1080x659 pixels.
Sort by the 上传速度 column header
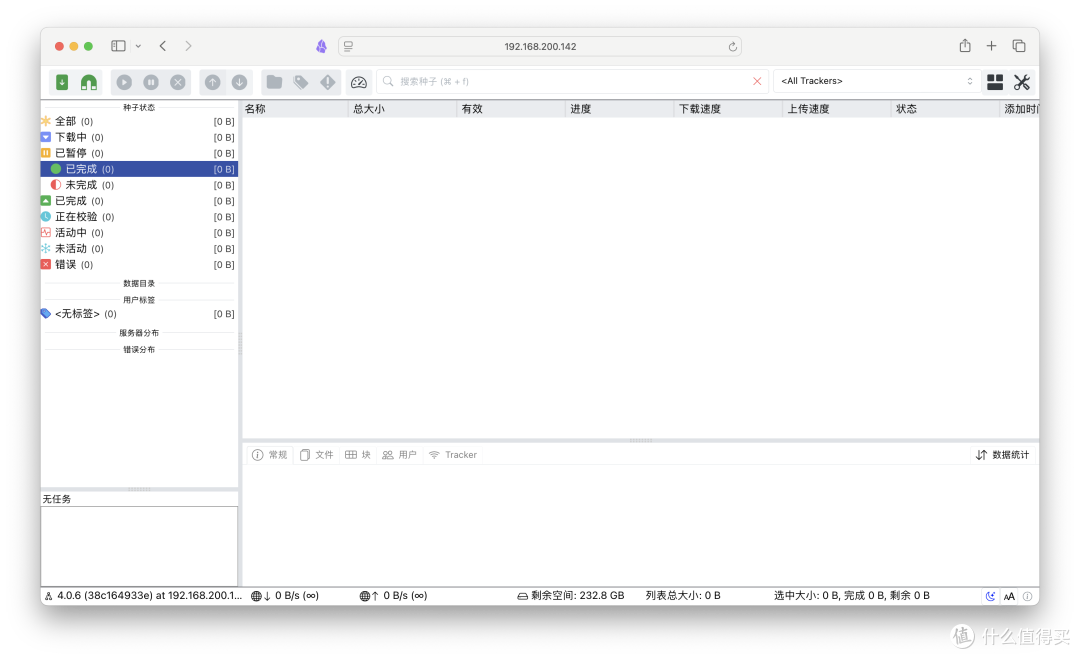[x=837, y=109]
